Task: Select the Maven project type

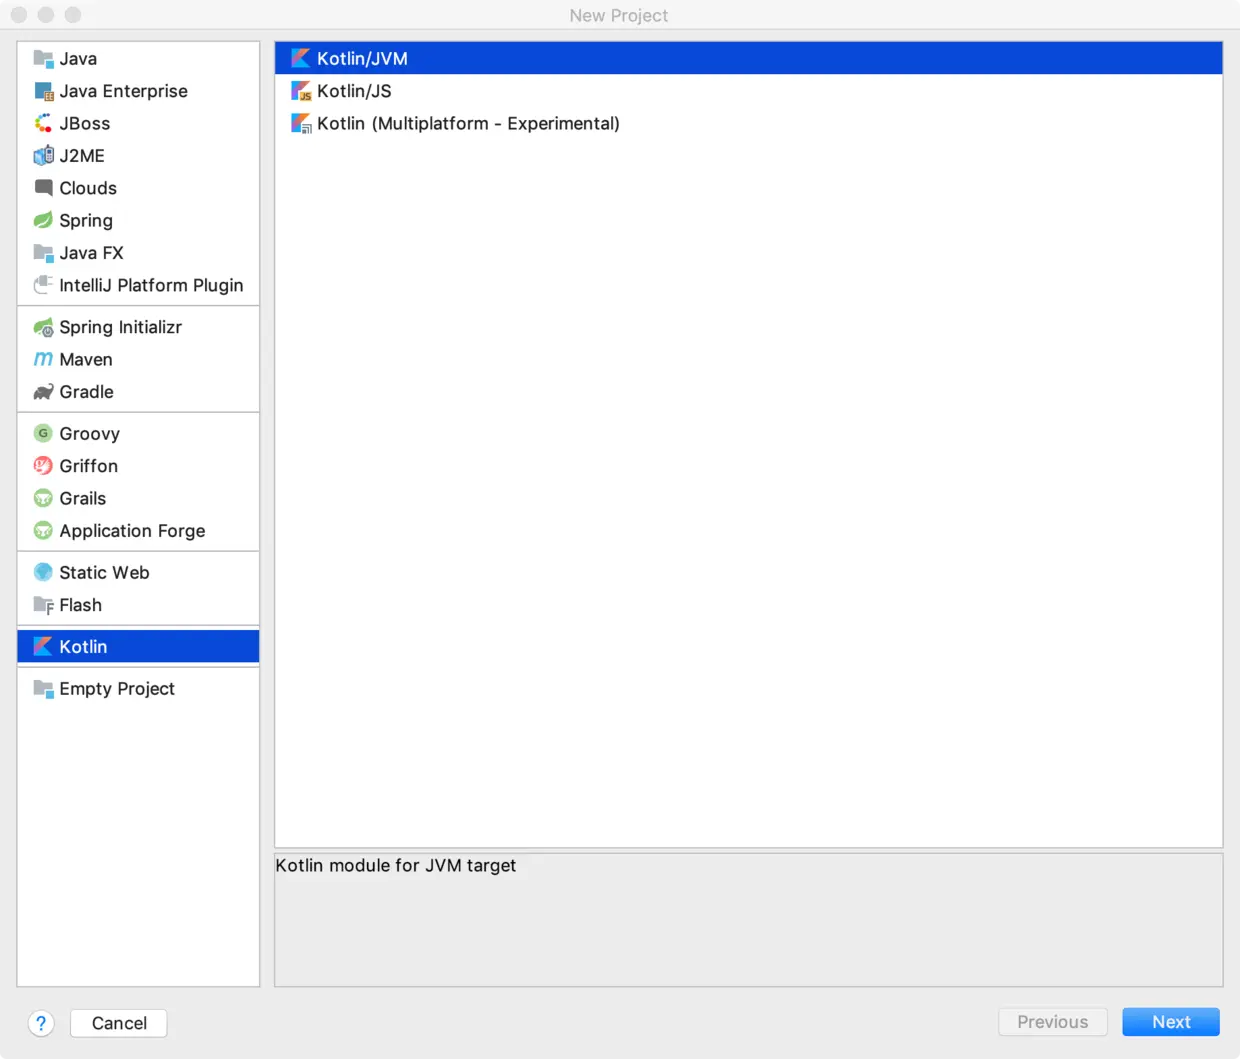Action: pos(138,359)
